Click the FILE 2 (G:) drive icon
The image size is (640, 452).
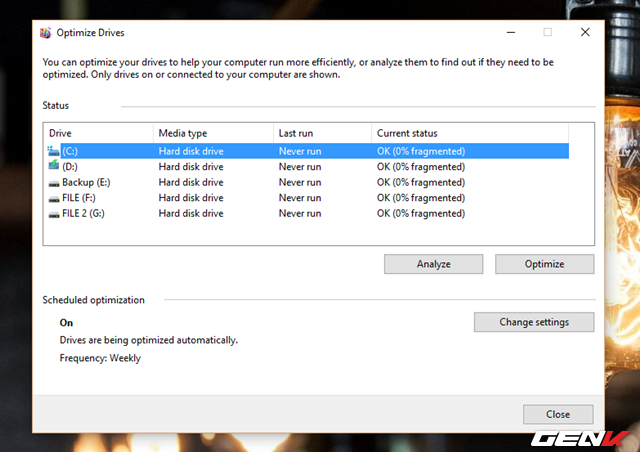pyautogui.click(x=54, y=215)
